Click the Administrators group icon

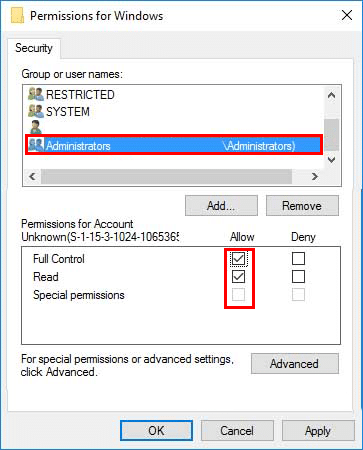click(x=36, y=145)
